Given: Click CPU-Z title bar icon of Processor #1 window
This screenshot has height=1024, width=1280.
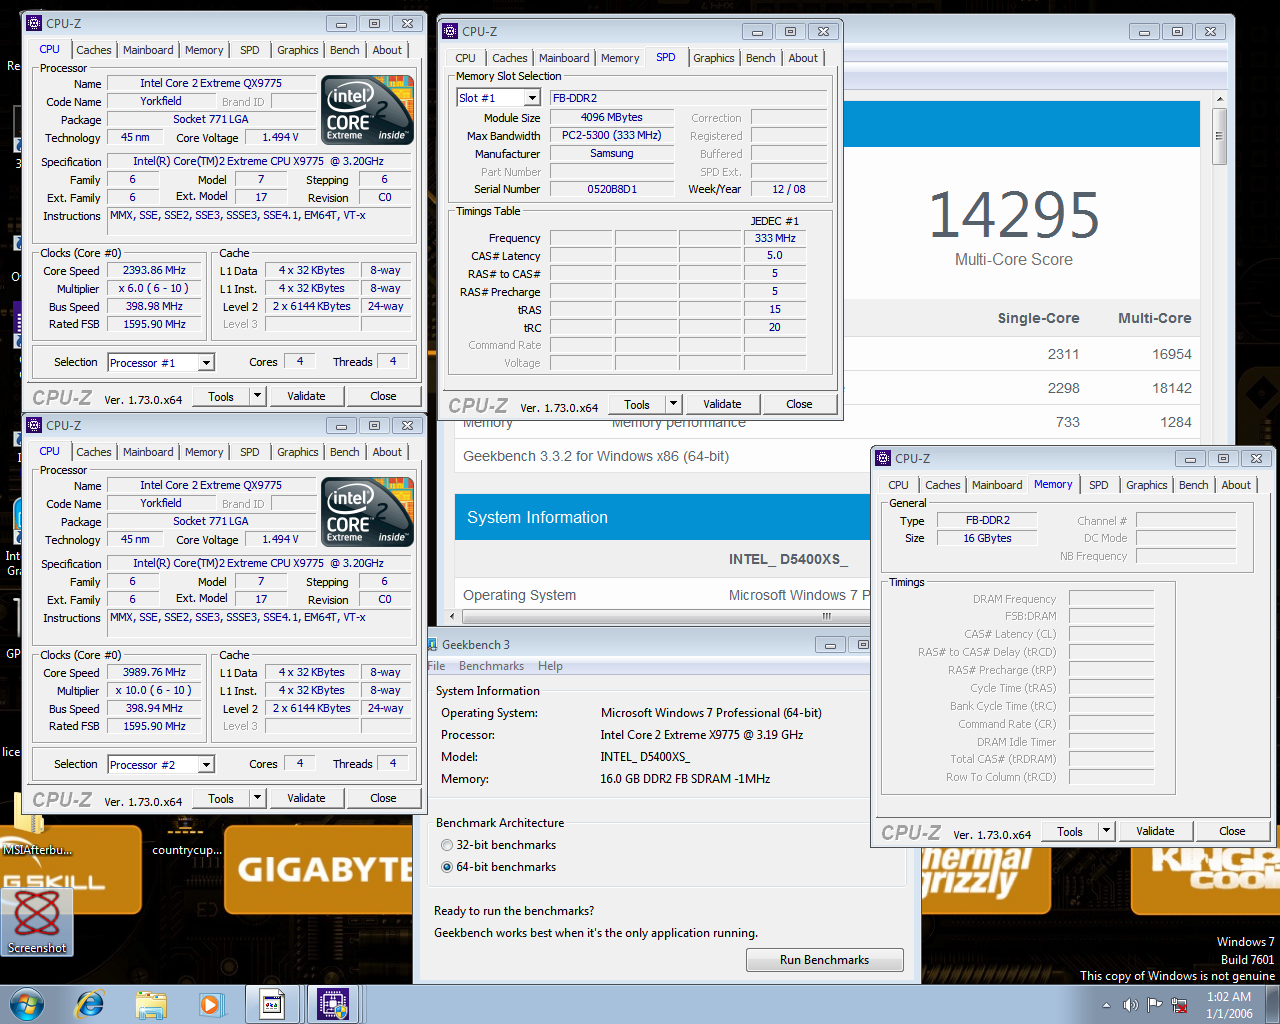Looking at the screenshot, I should (35, 23).
